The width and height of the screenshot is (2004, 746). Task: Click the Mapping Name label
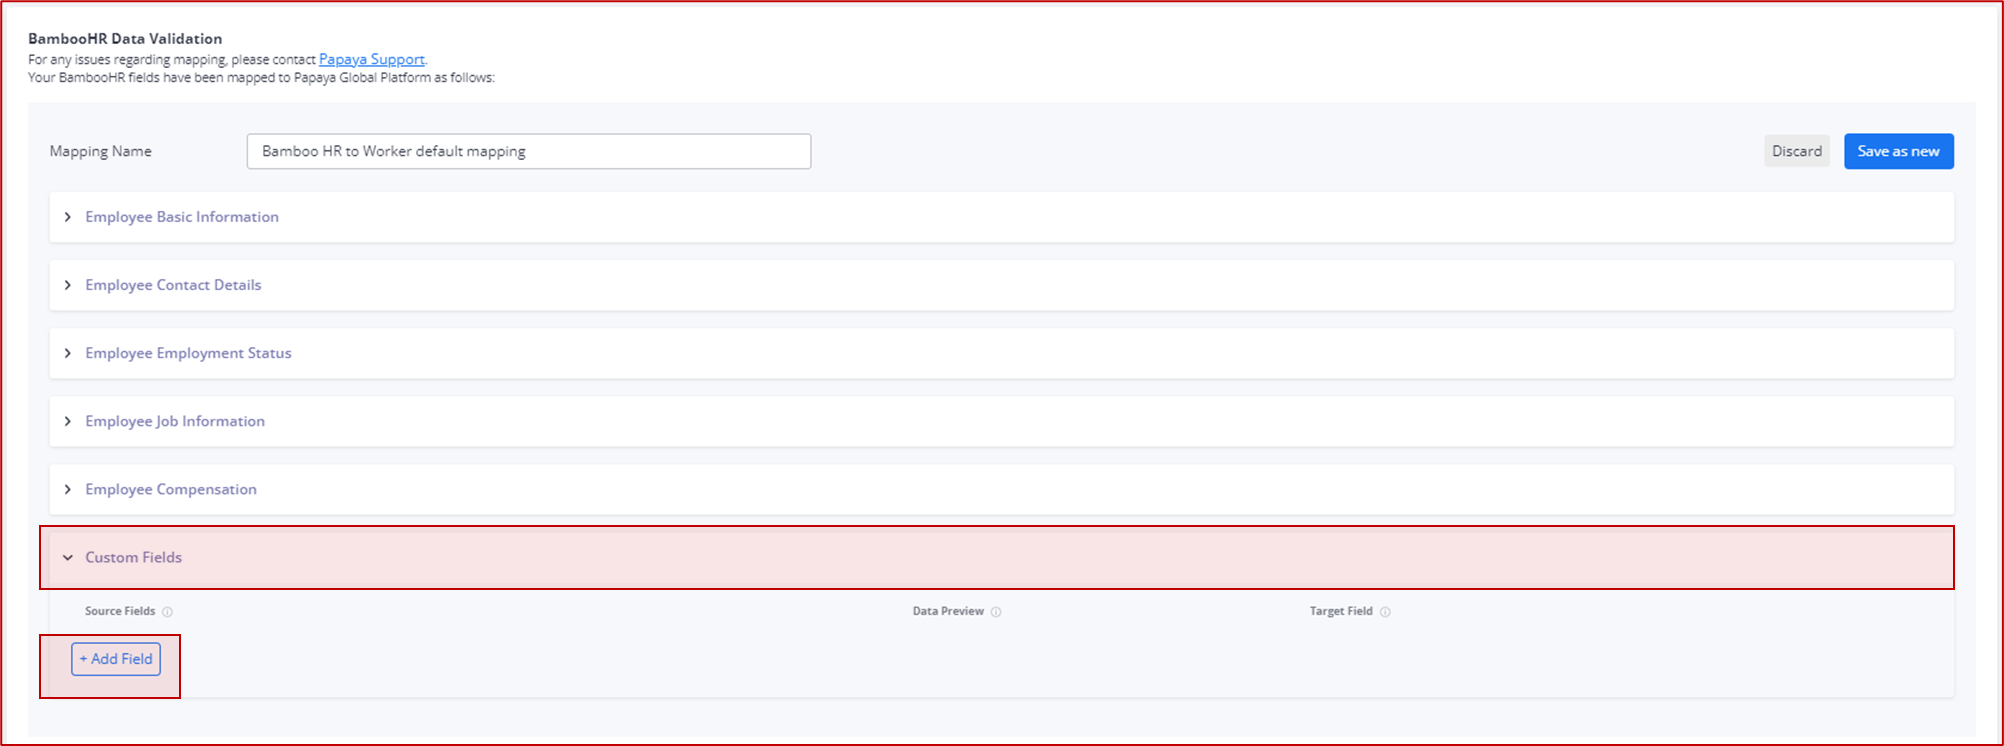coord(100,151)
